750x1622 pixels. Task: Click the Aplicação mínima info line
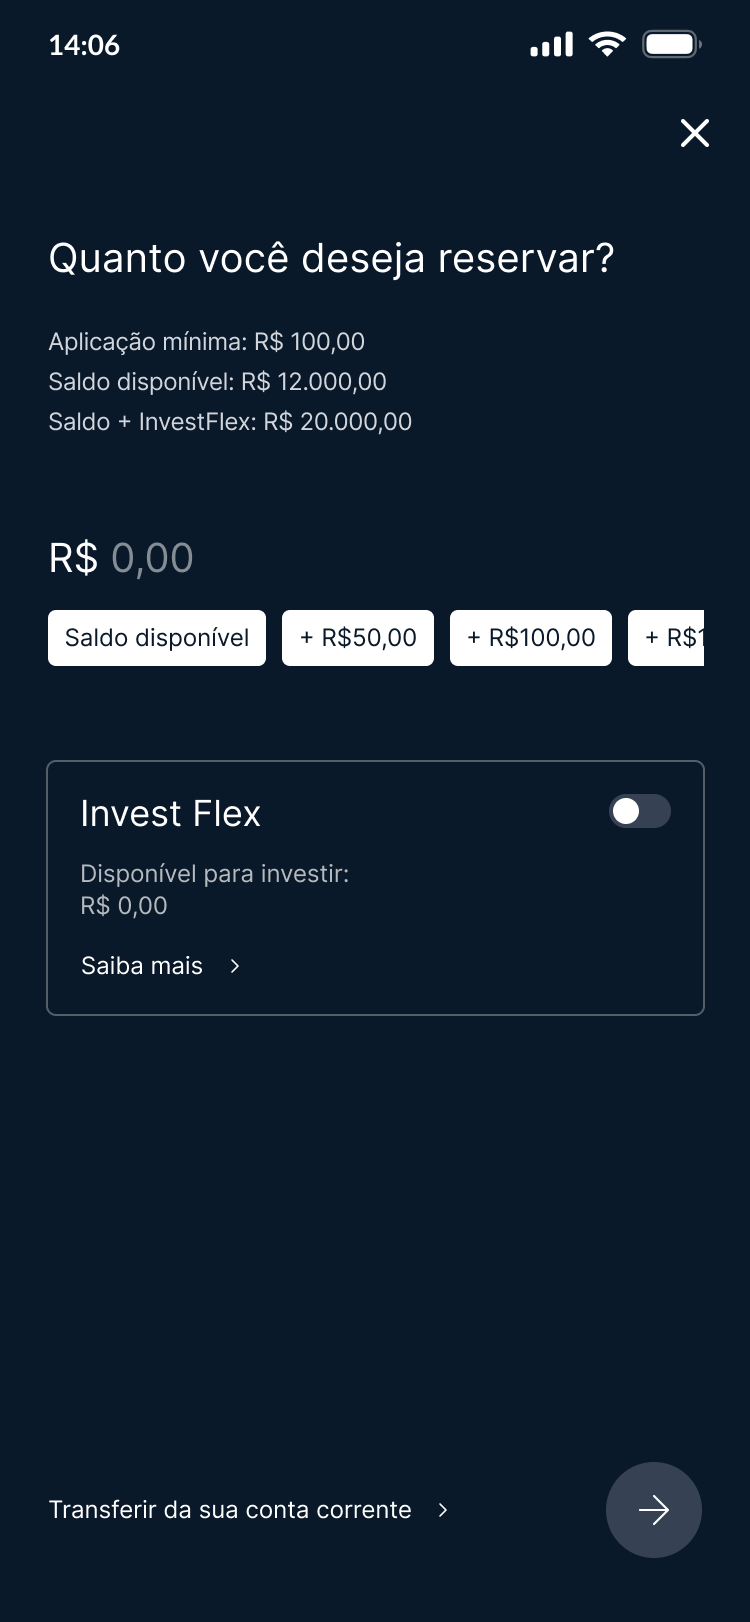coord(206,342)
